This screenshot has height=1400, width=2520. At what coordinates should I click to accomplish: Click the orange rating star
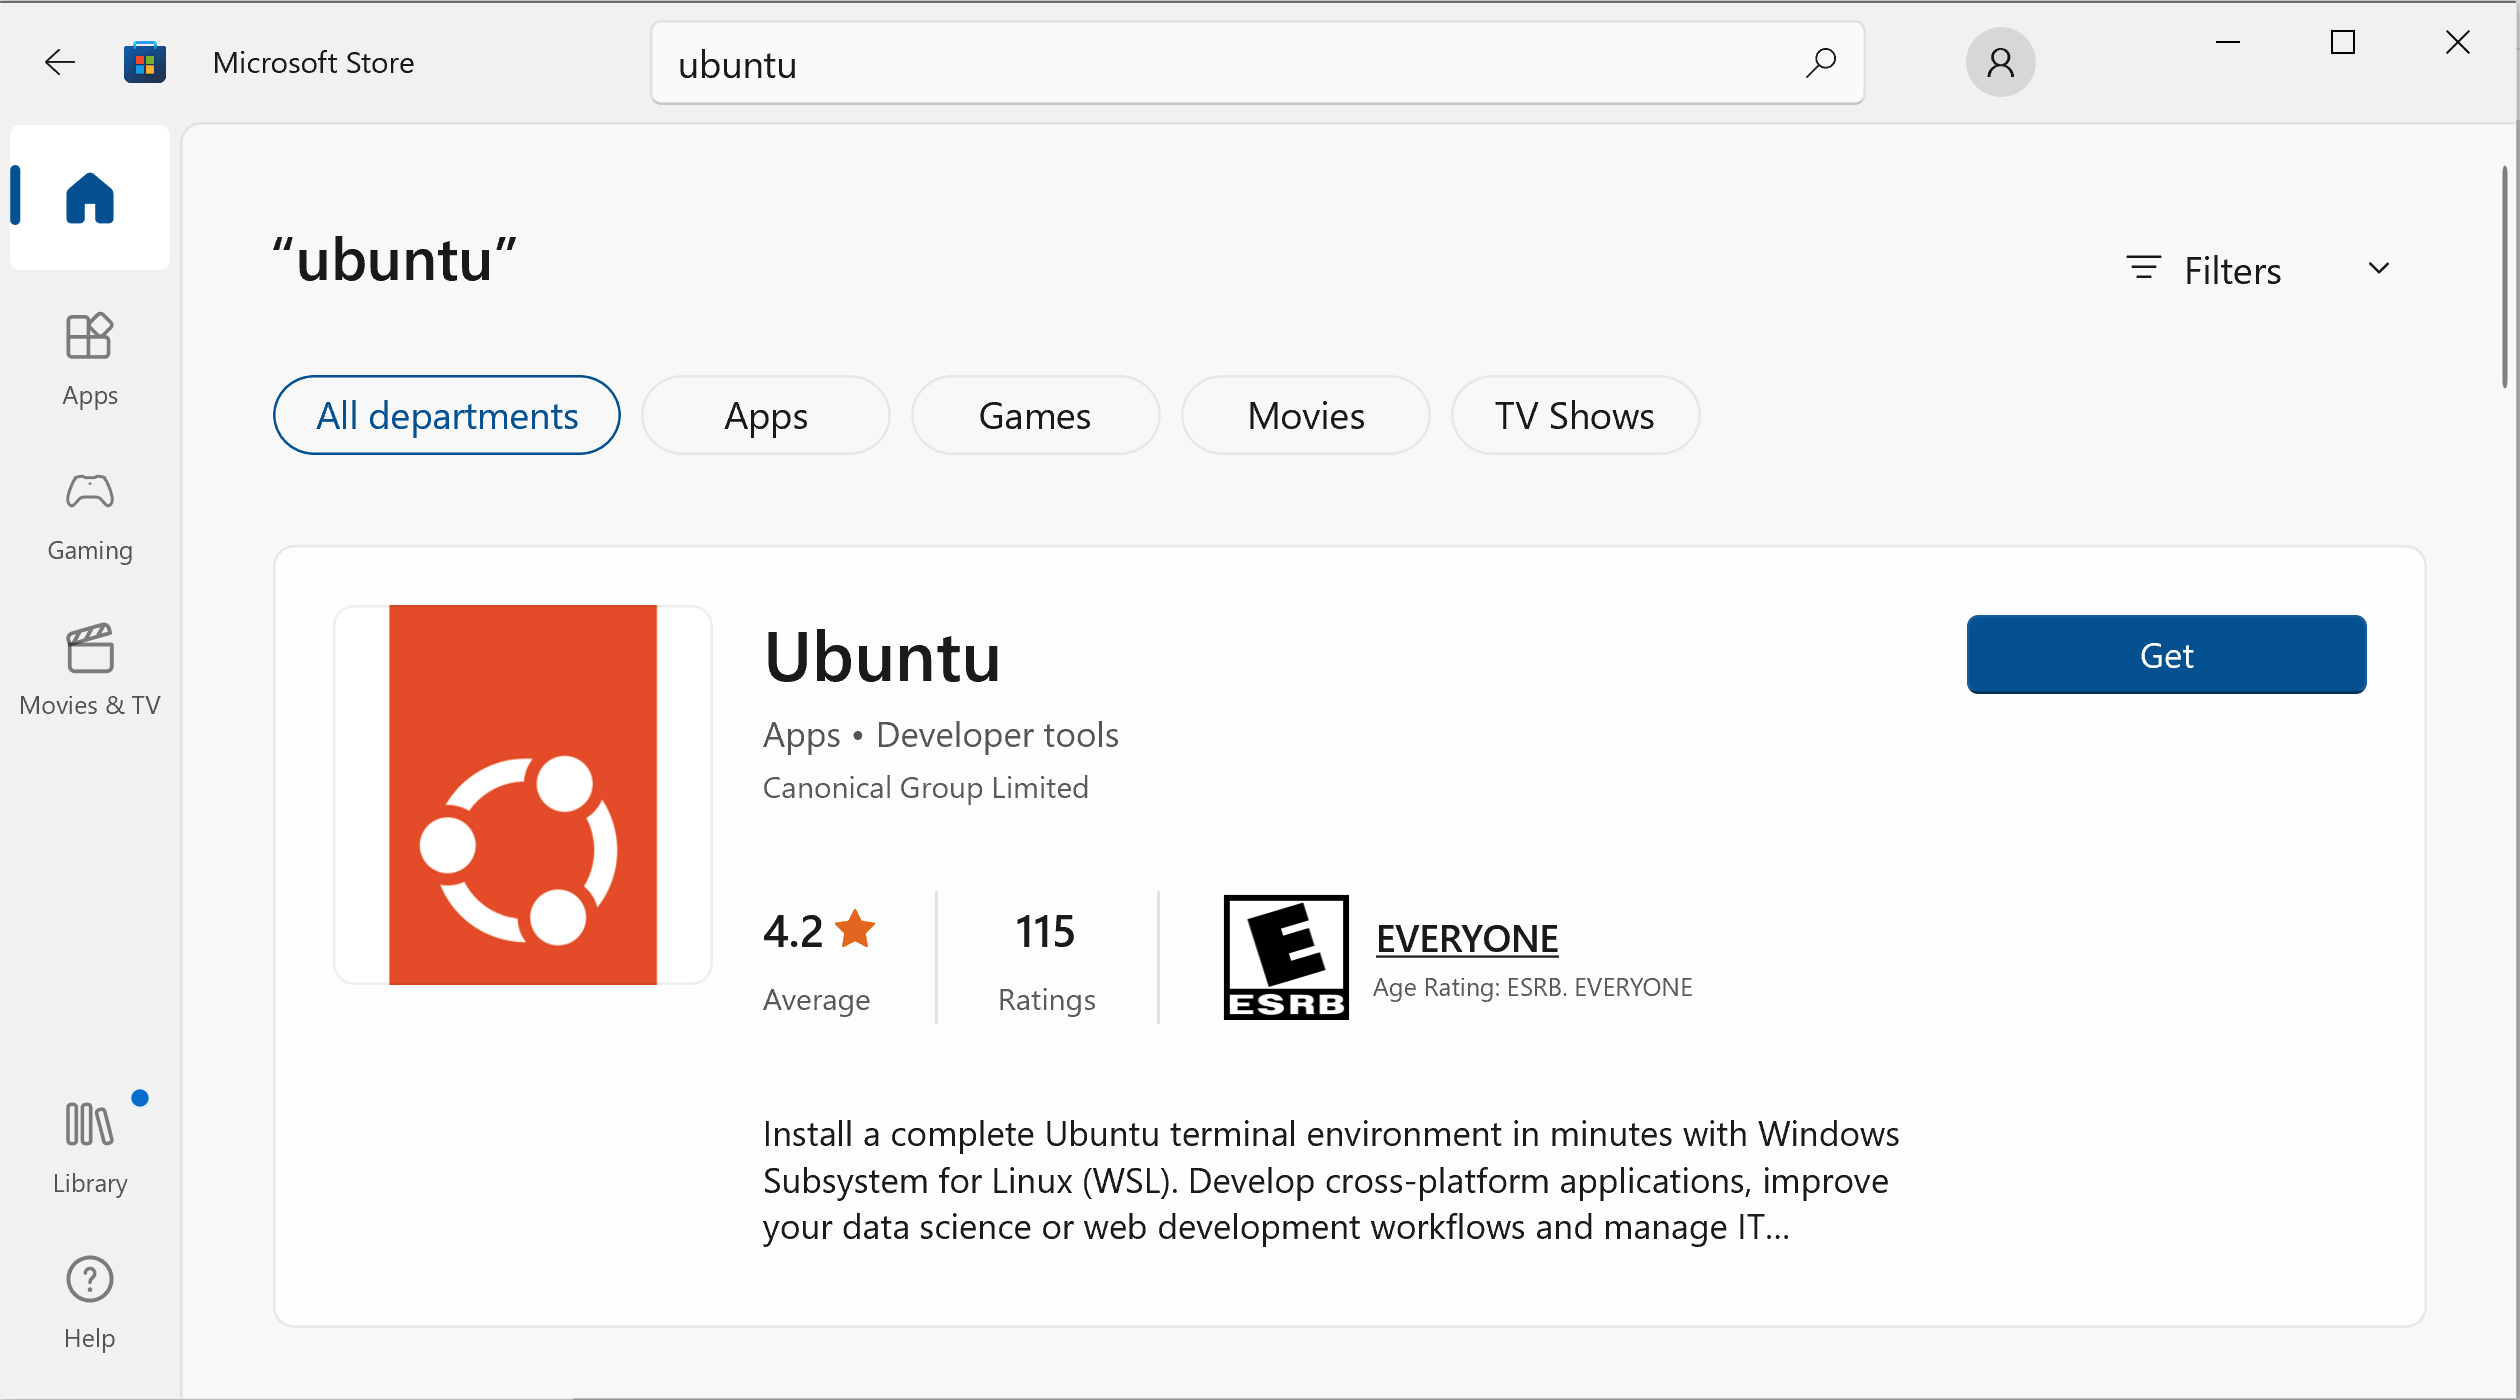[x=855, y=929]
